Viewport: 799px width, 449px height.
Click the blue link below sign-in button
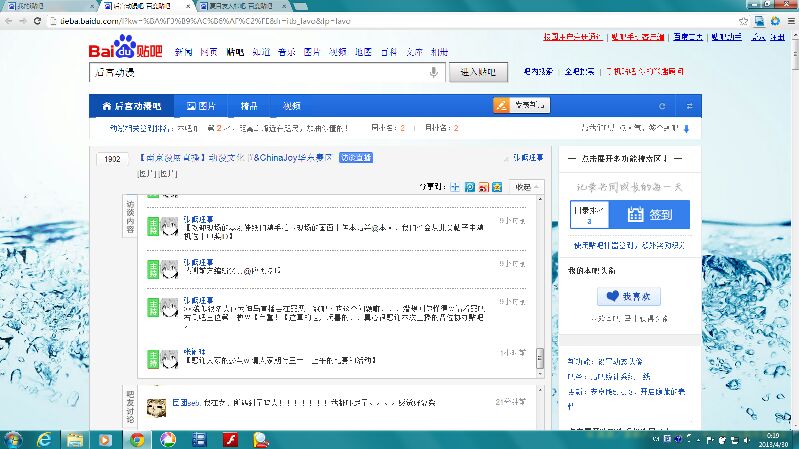point(629,246)
